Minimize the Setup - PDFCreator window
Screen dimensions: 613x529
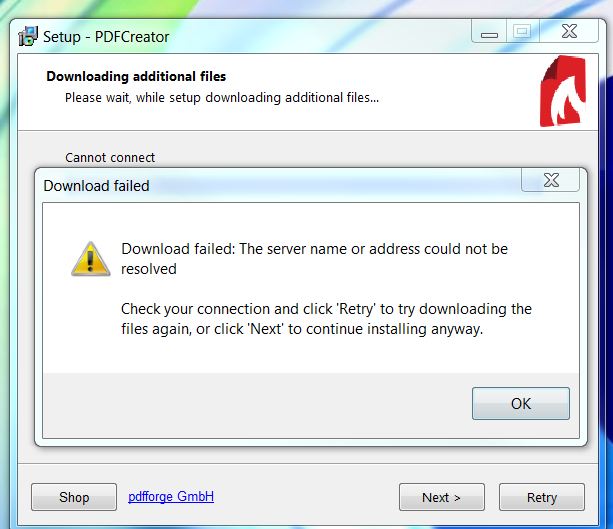(x=489, y=31)
